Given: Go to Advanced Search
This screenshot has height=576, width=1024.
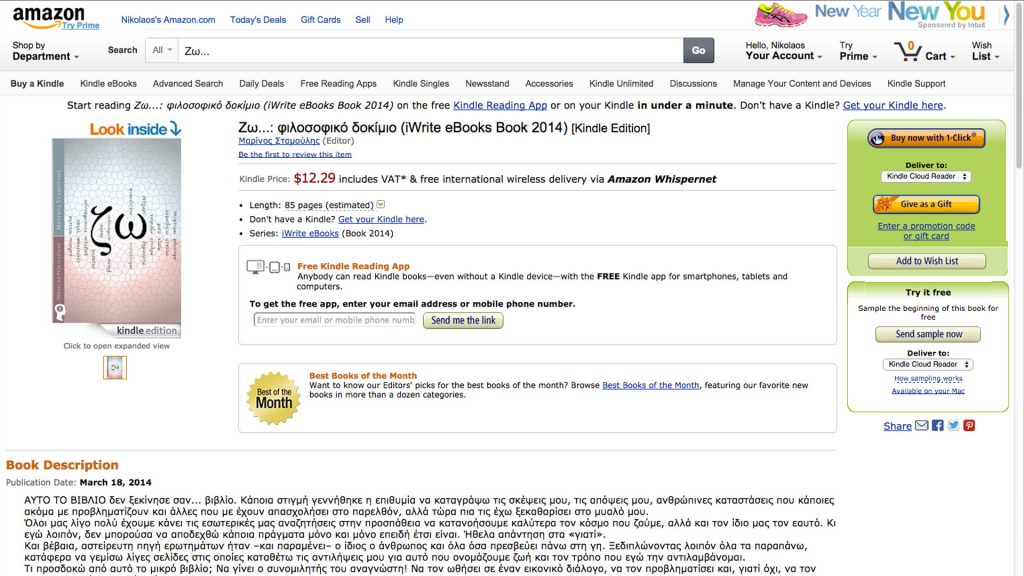Looking at the screenshot, I should tap(188, 84).
